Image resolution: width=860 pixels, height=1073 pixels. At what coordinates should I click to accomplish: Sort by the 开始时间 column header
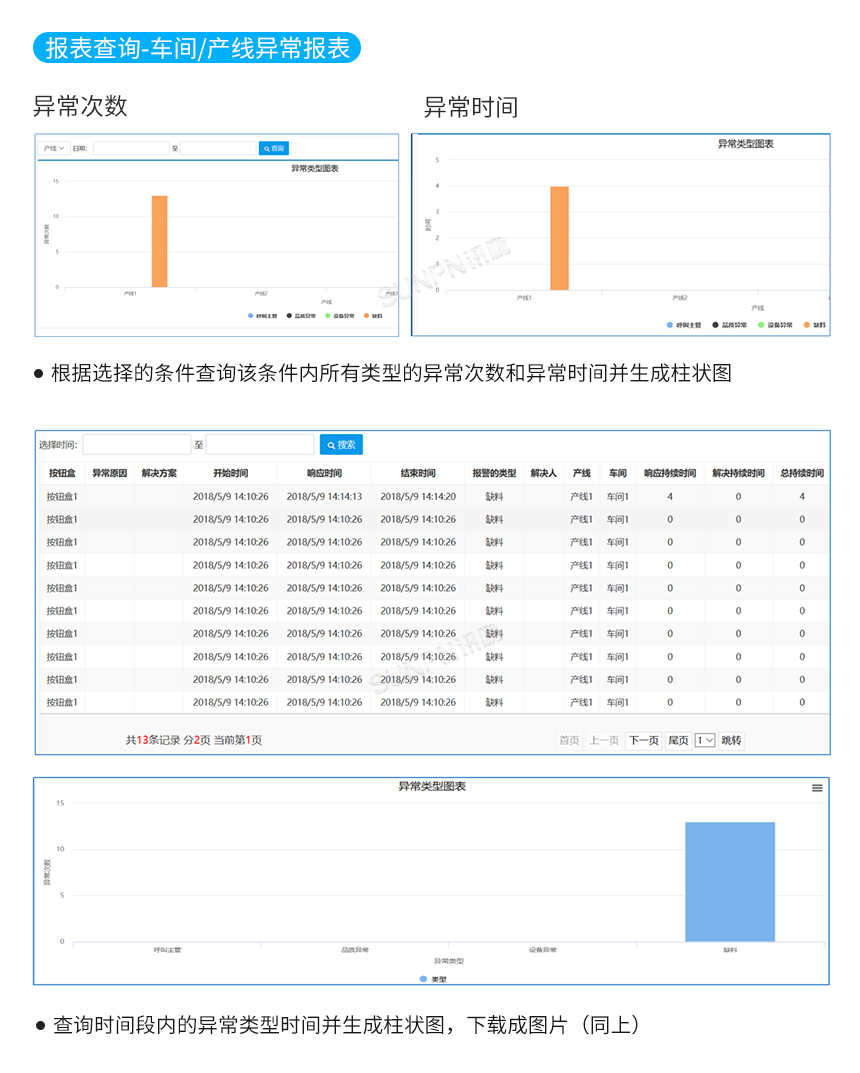231,474
